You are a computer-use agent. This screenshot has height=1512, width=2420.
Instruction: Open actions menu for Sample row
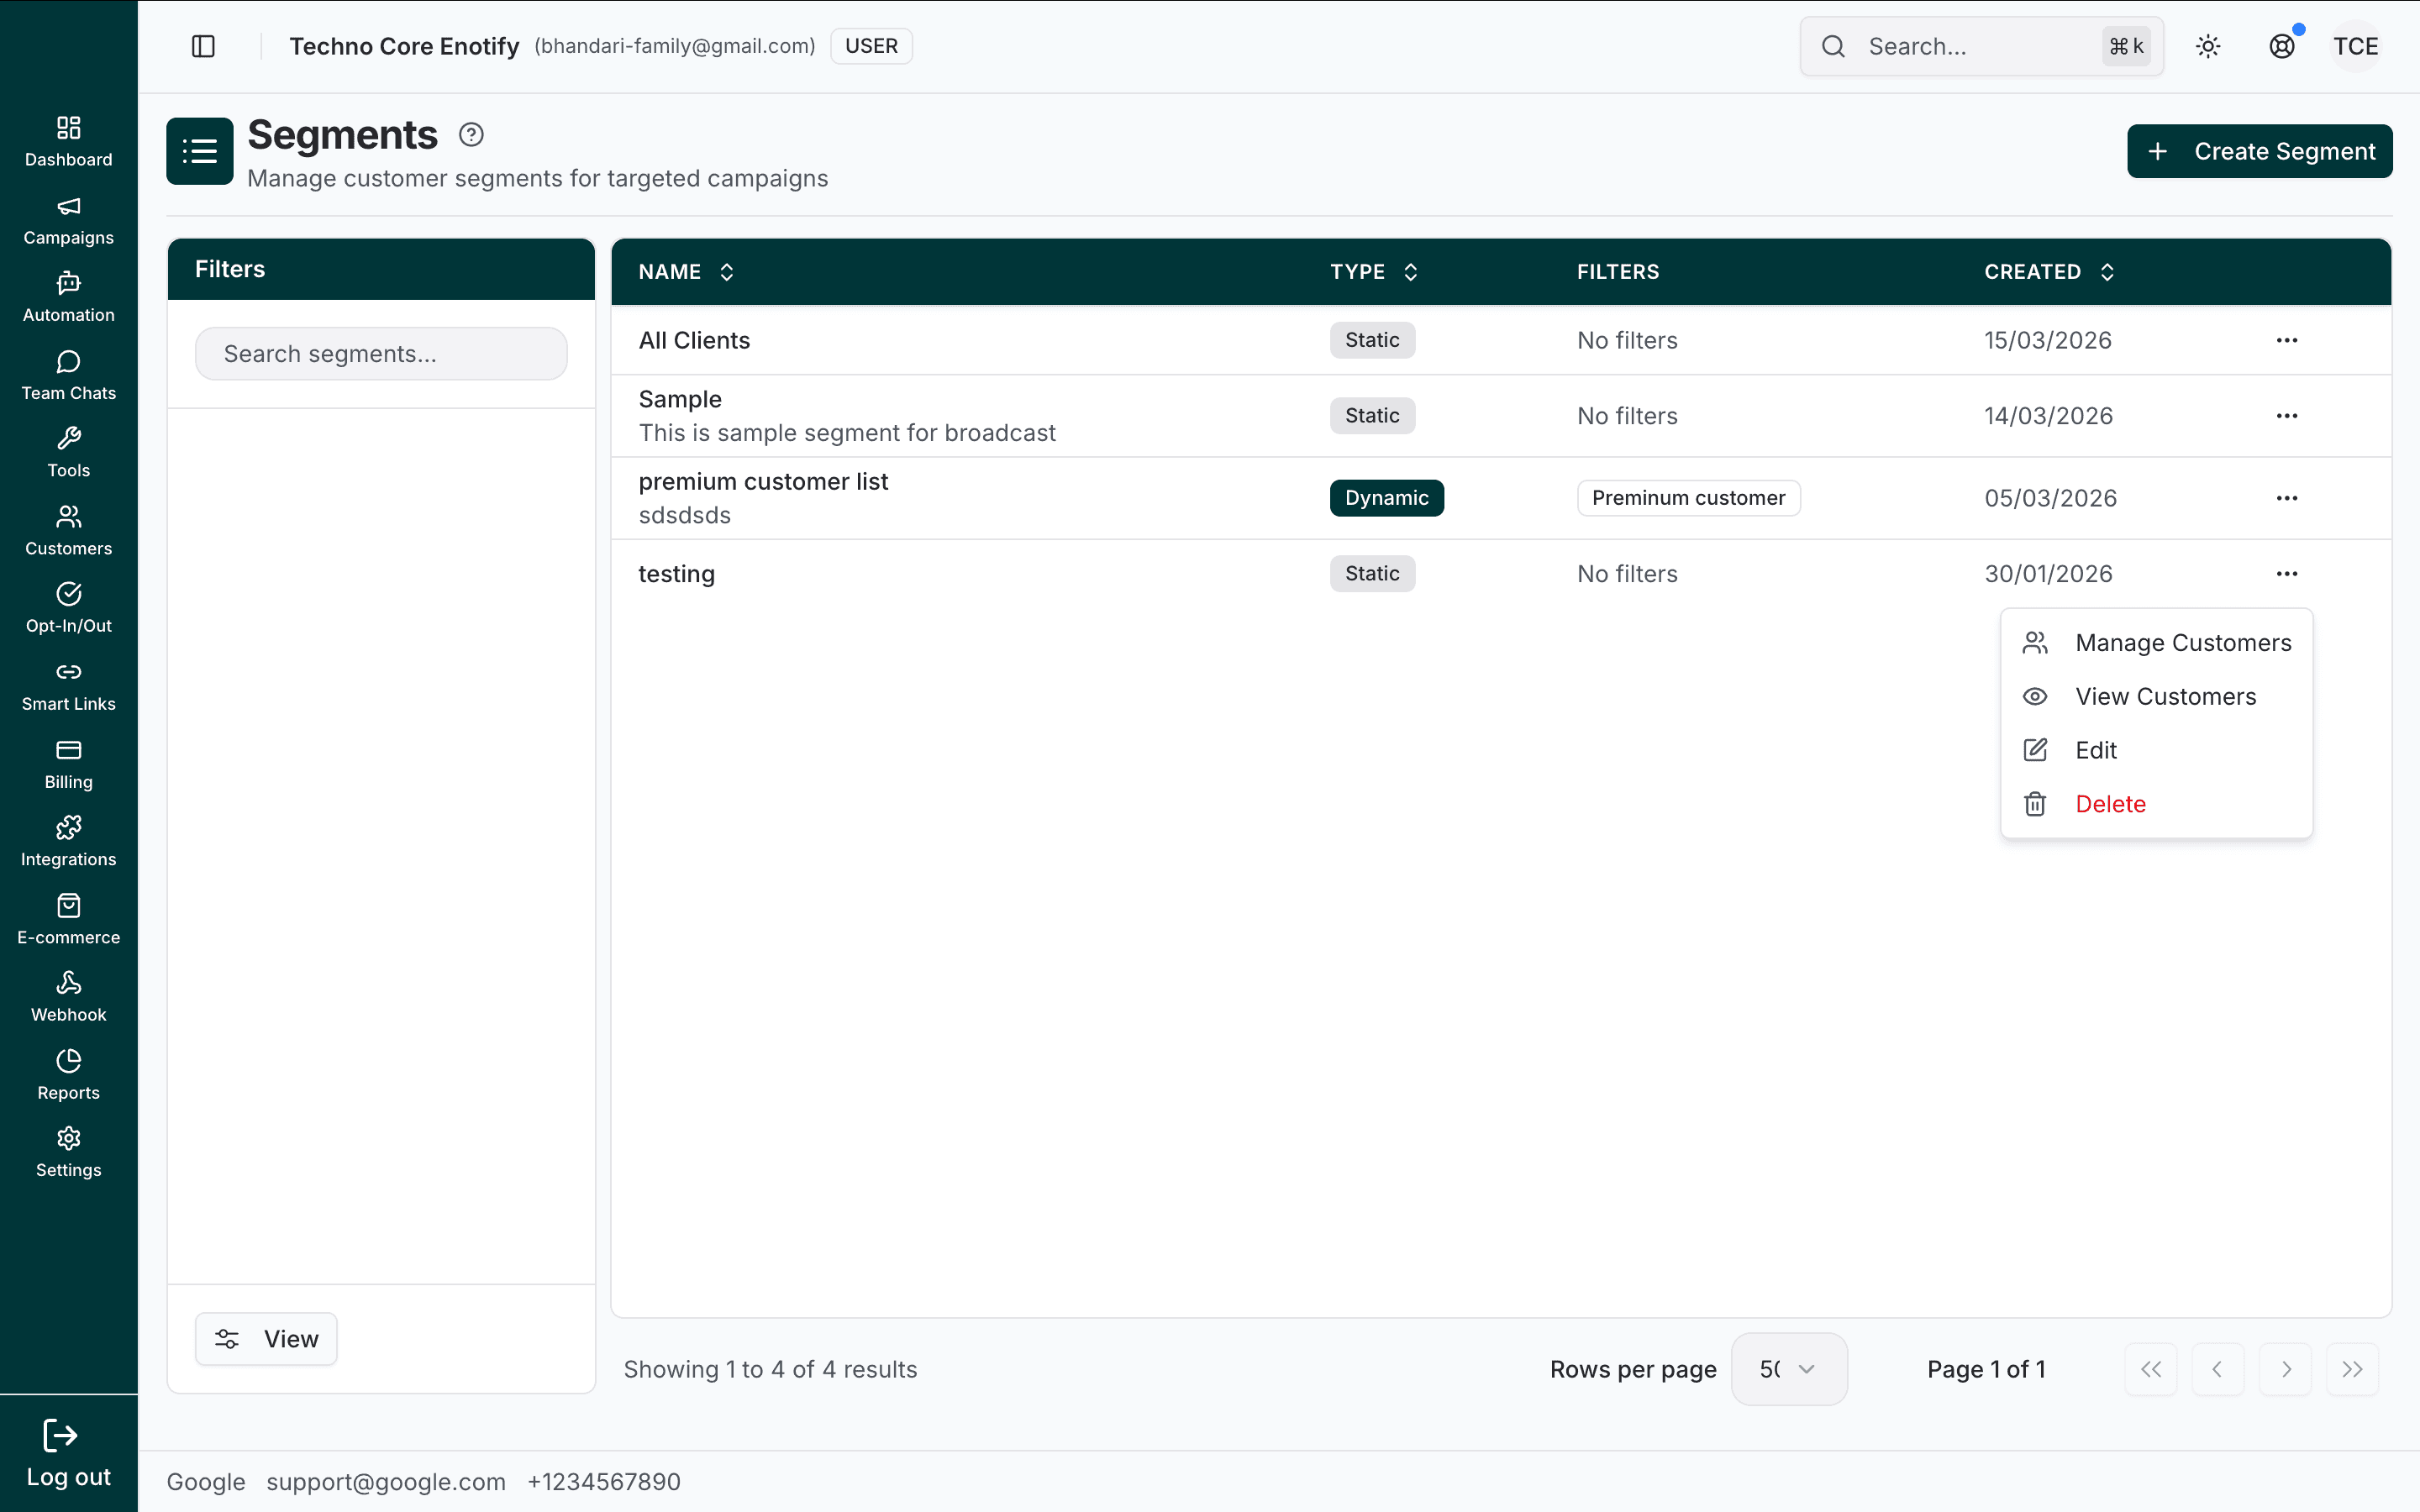tap(2287, 416)
